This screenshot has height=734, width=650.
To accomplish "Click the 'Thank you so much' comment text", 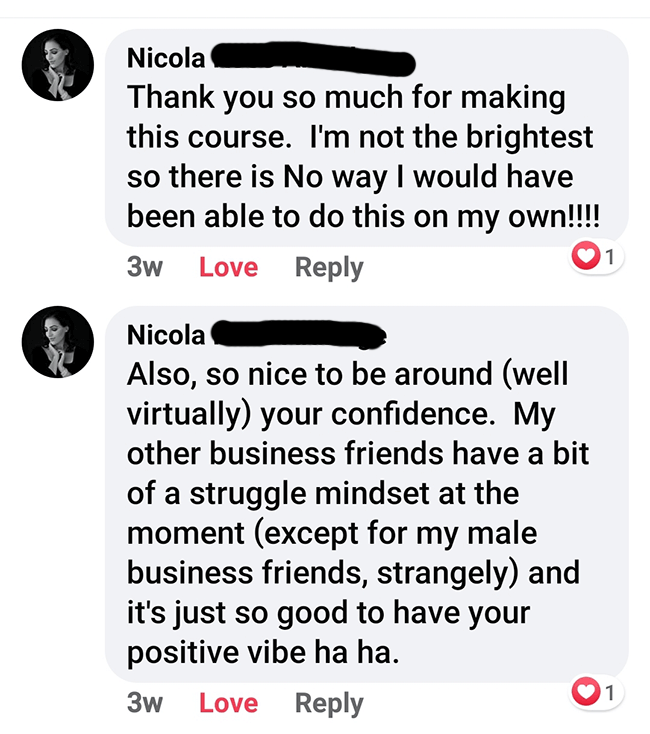I will 345,99.
